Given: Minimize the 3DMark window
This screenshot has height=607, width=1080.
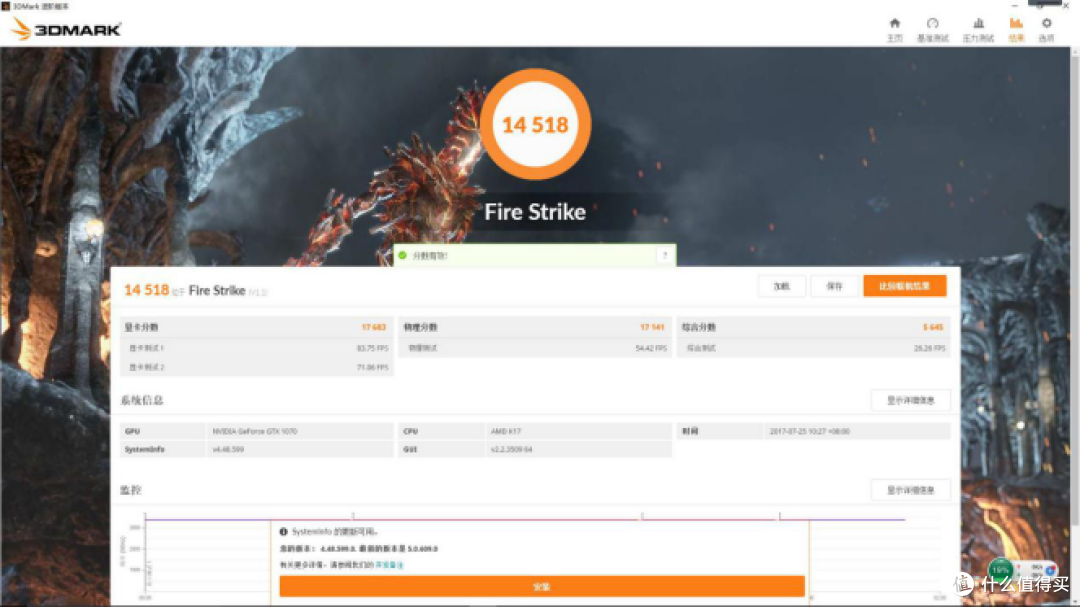Looking at the screenshot, I should [x=1015, y=6].
